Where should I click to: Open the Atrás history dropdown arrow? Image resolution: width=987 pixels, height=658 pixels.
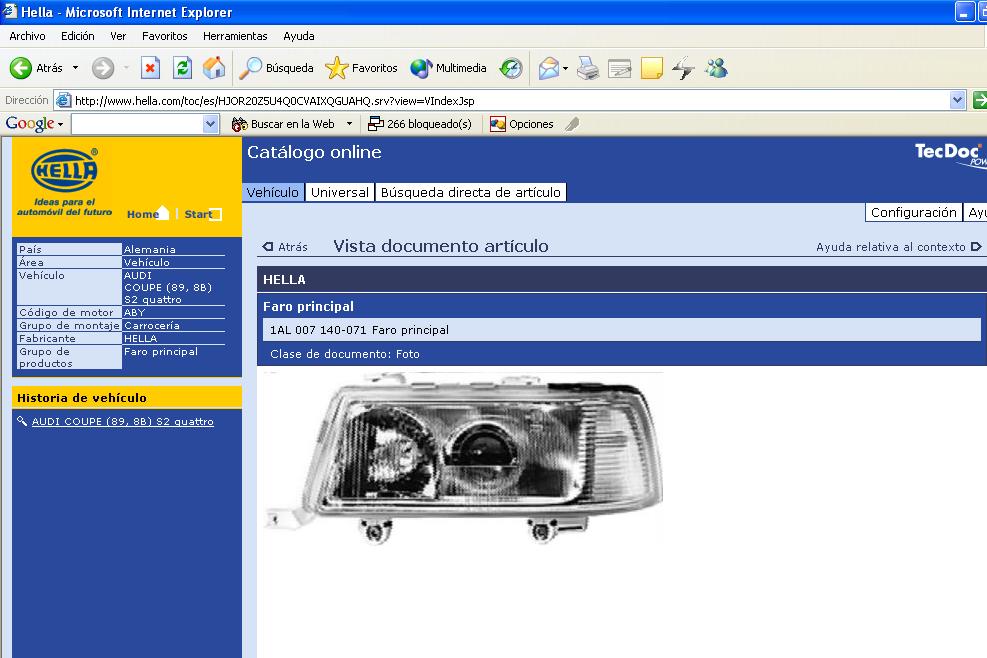76,68
